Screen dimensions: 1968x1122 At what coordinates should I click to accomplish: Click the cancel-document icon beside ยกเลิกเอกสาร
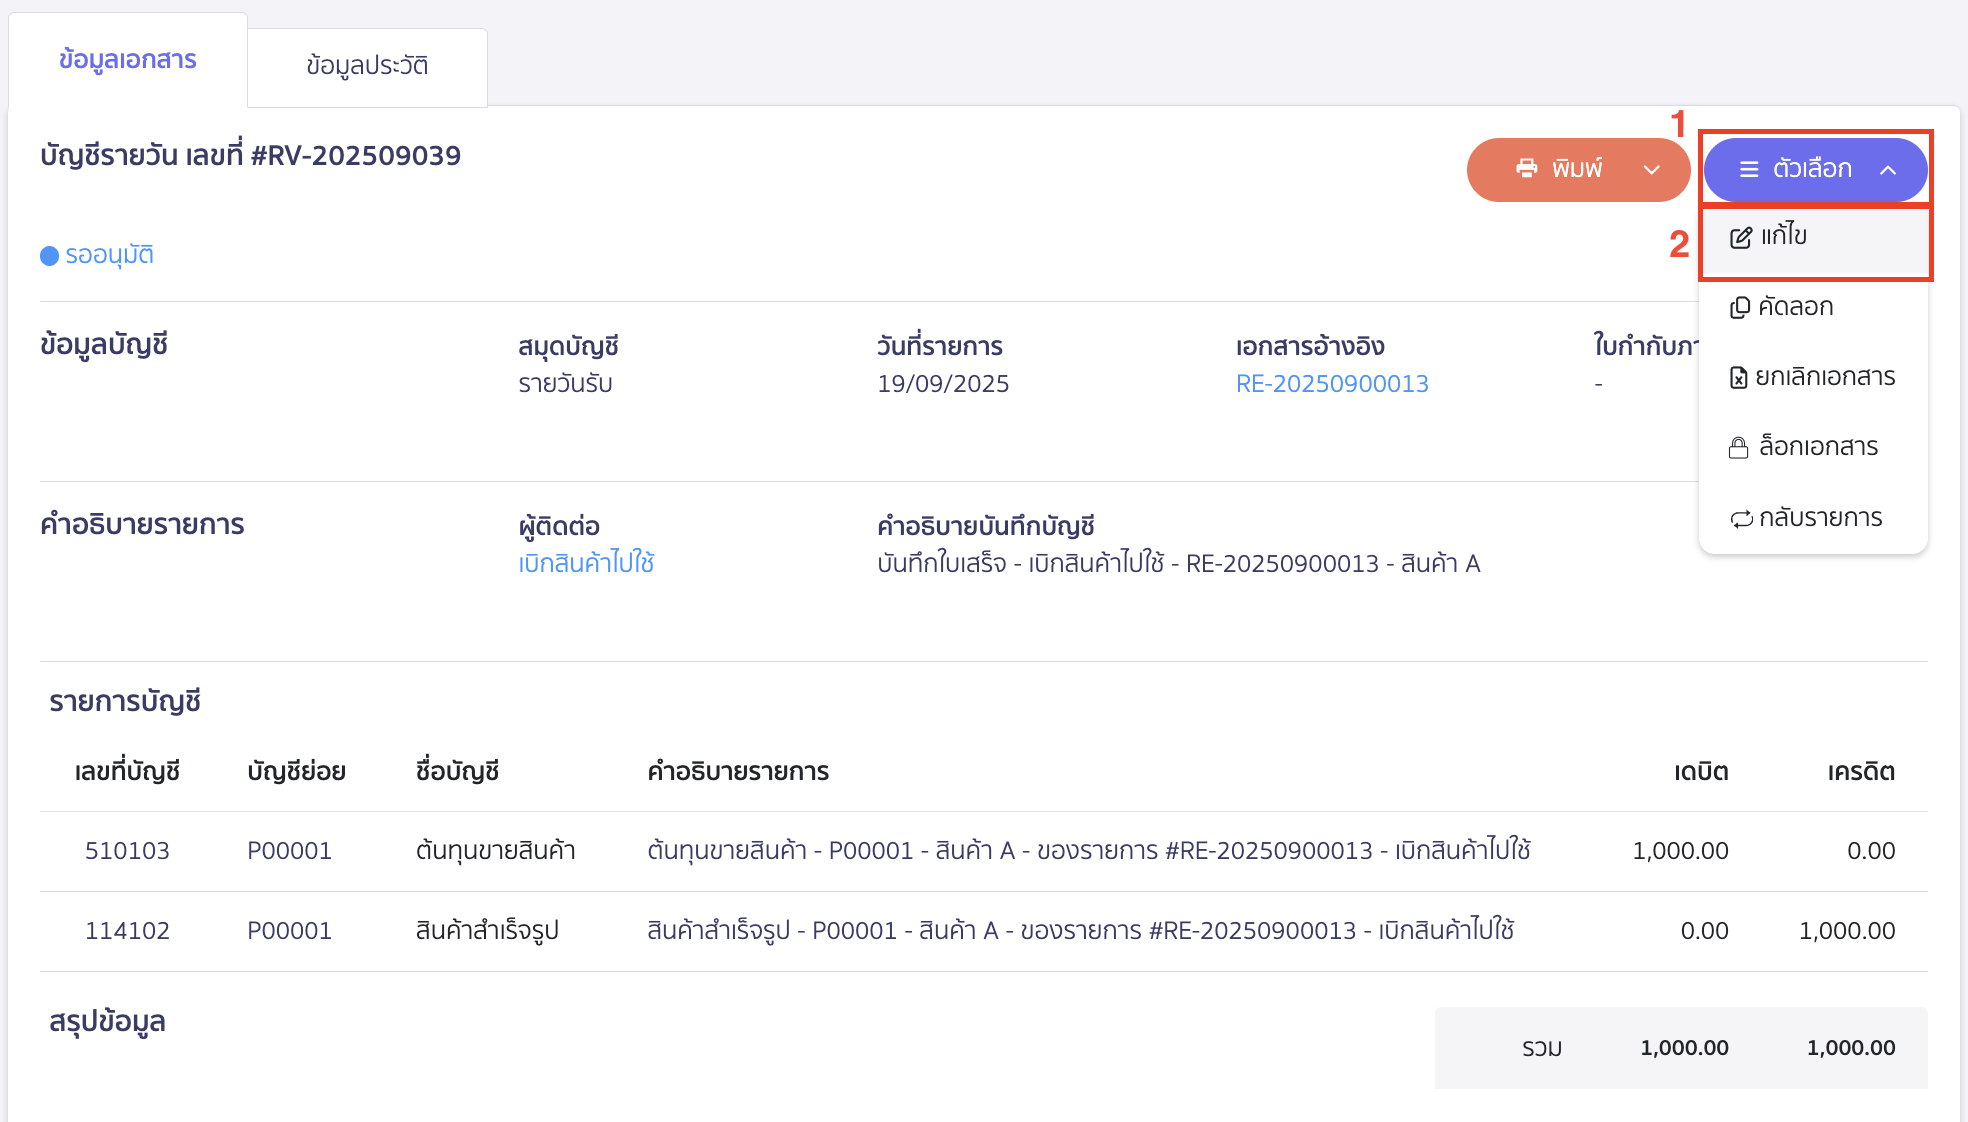(1739, 377)
